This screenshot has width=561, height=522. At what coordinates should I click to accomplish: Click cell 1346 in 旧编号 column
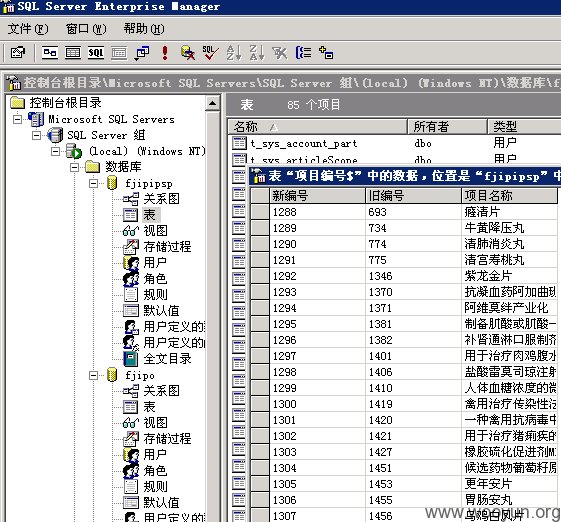tap(414, 276)
